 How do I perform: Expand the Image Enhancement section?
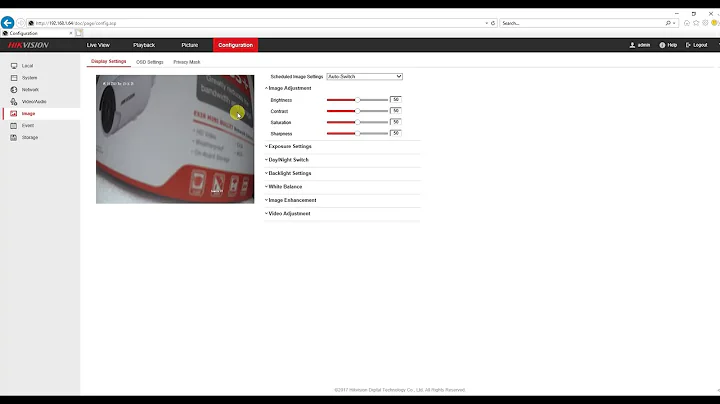click(291, 200)
